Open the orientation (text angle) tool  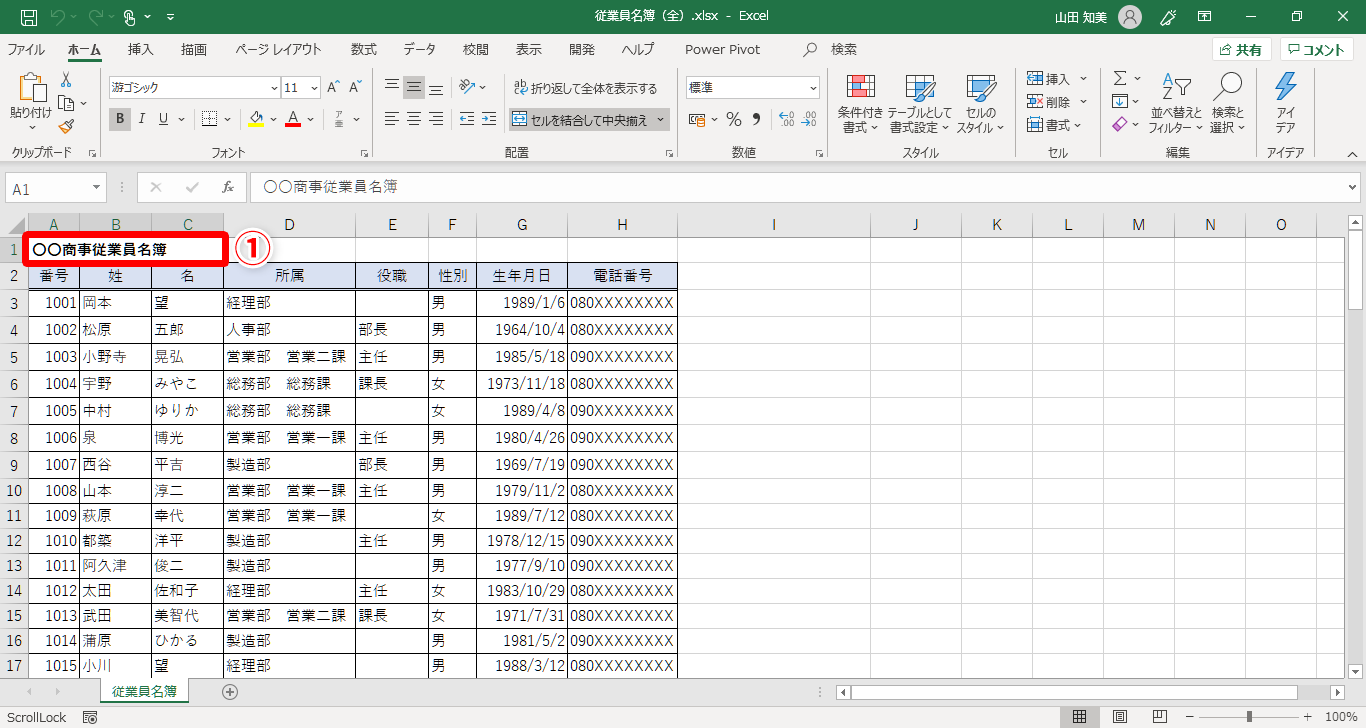(468, 87)
